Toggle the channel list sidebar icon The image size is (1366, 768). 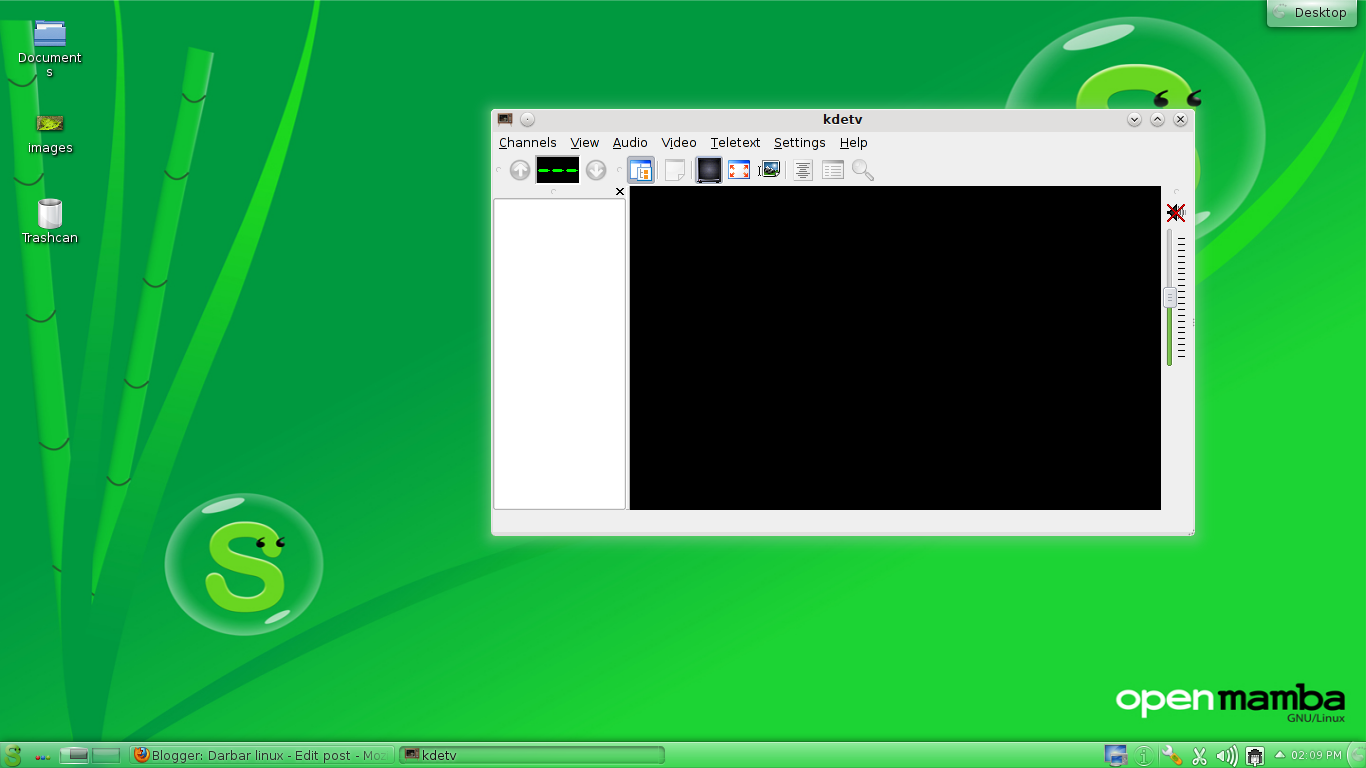coord(641,170)
